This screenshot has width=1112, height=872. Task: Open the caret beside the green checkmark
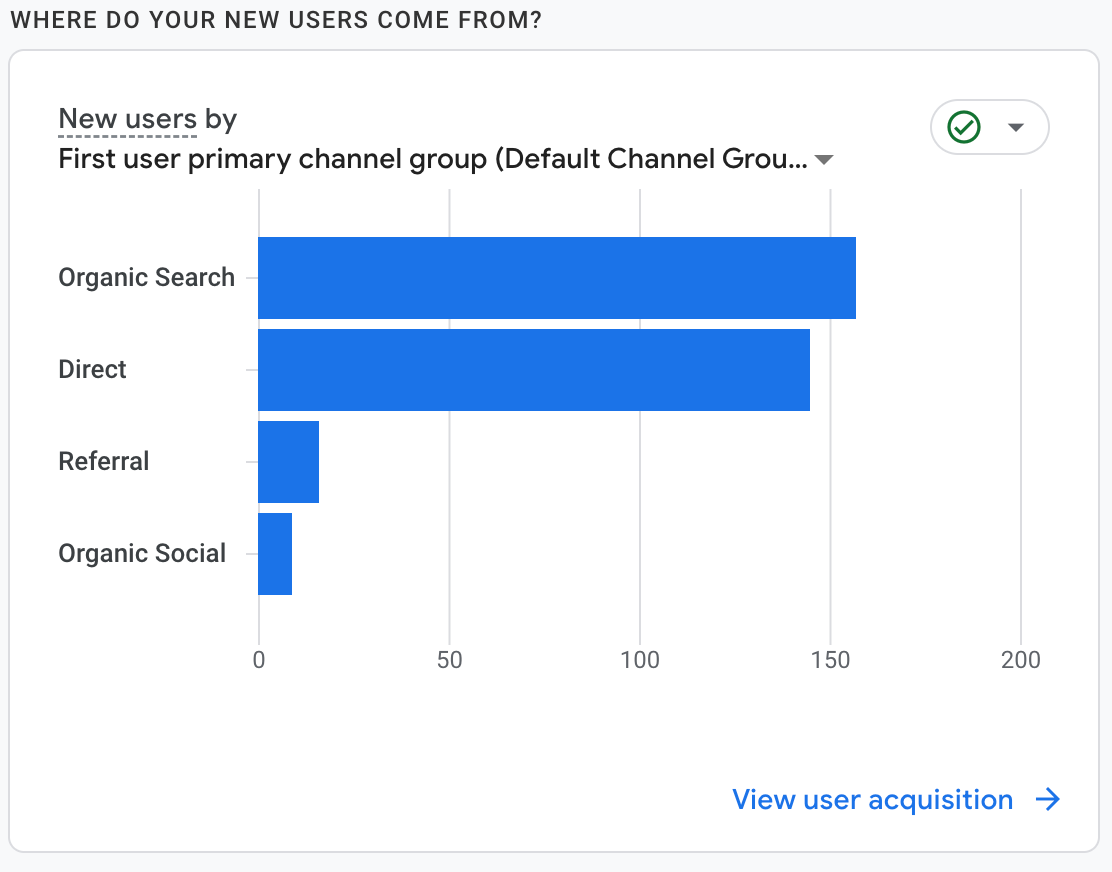pyautogui.click(x=1016, y=127)
